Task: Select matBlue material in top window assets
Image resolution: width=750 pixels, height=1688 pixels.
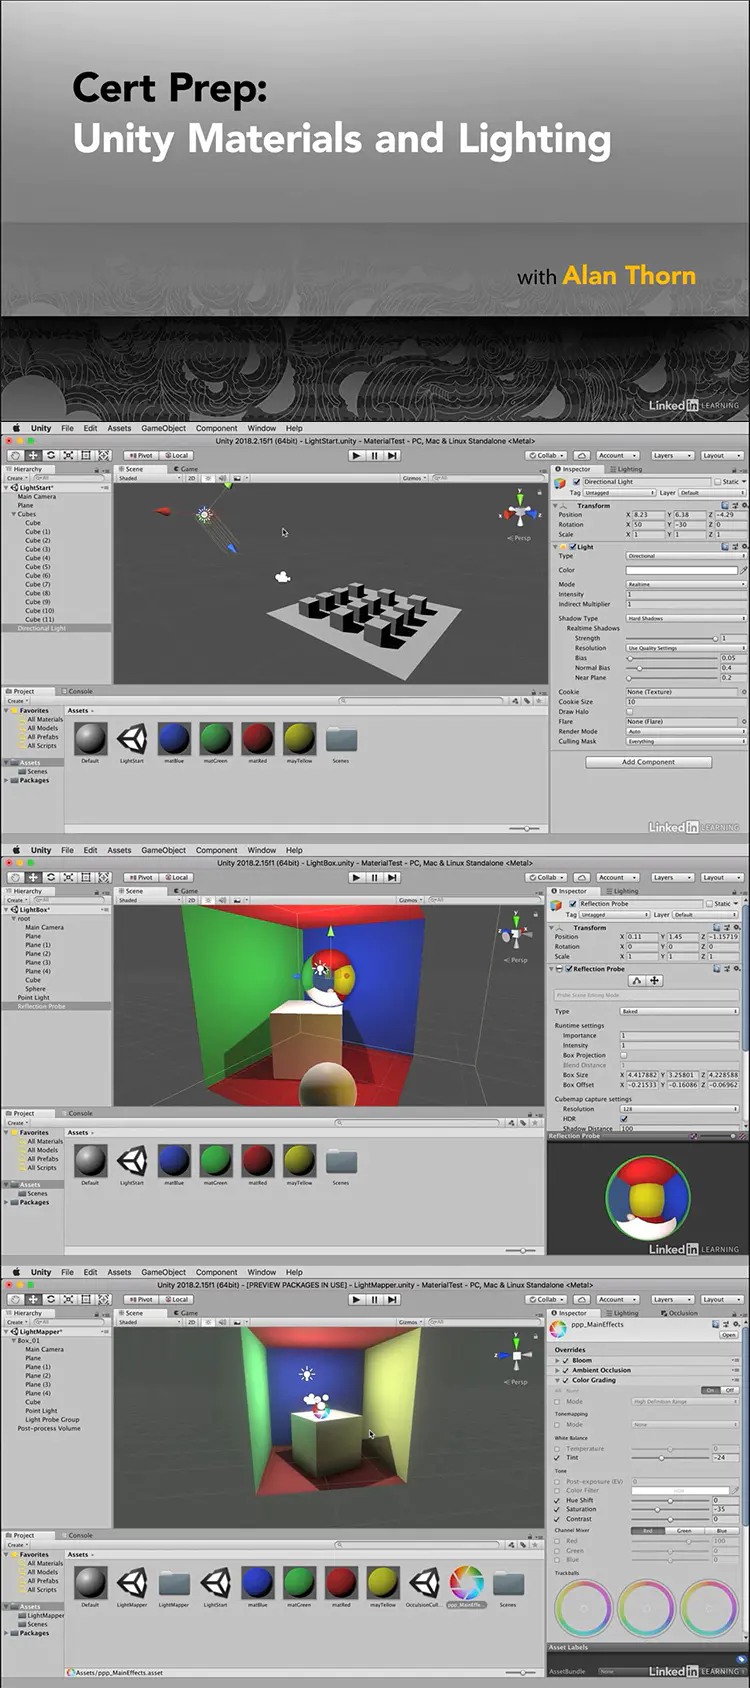Action: pos(174,739)
